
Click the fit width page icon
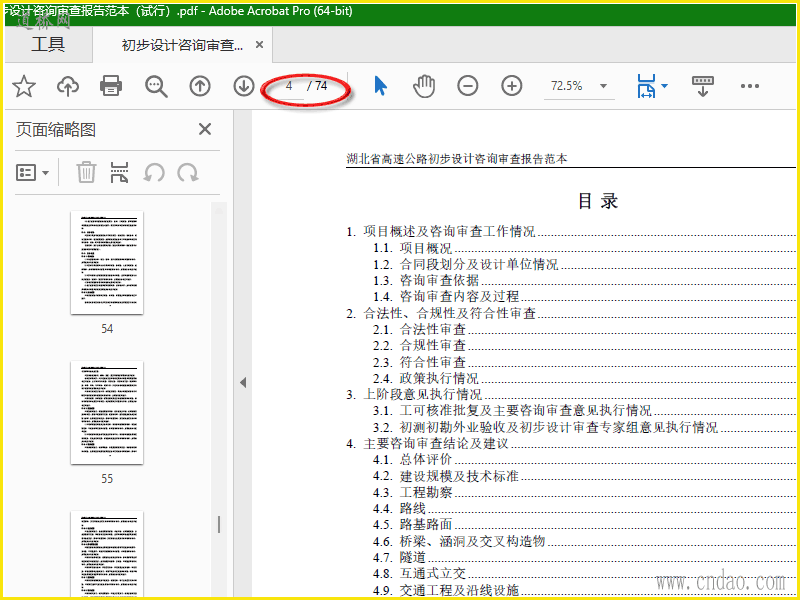(x=646, y=86)
